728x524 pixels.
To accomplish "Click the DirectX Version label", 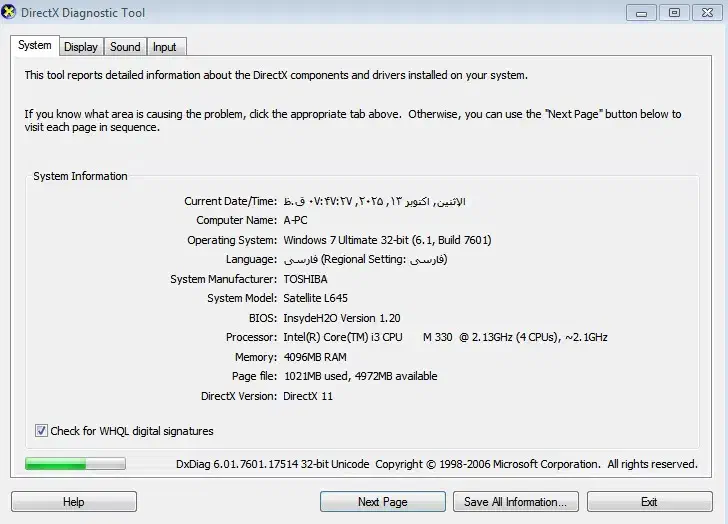I will coord(239,396).
